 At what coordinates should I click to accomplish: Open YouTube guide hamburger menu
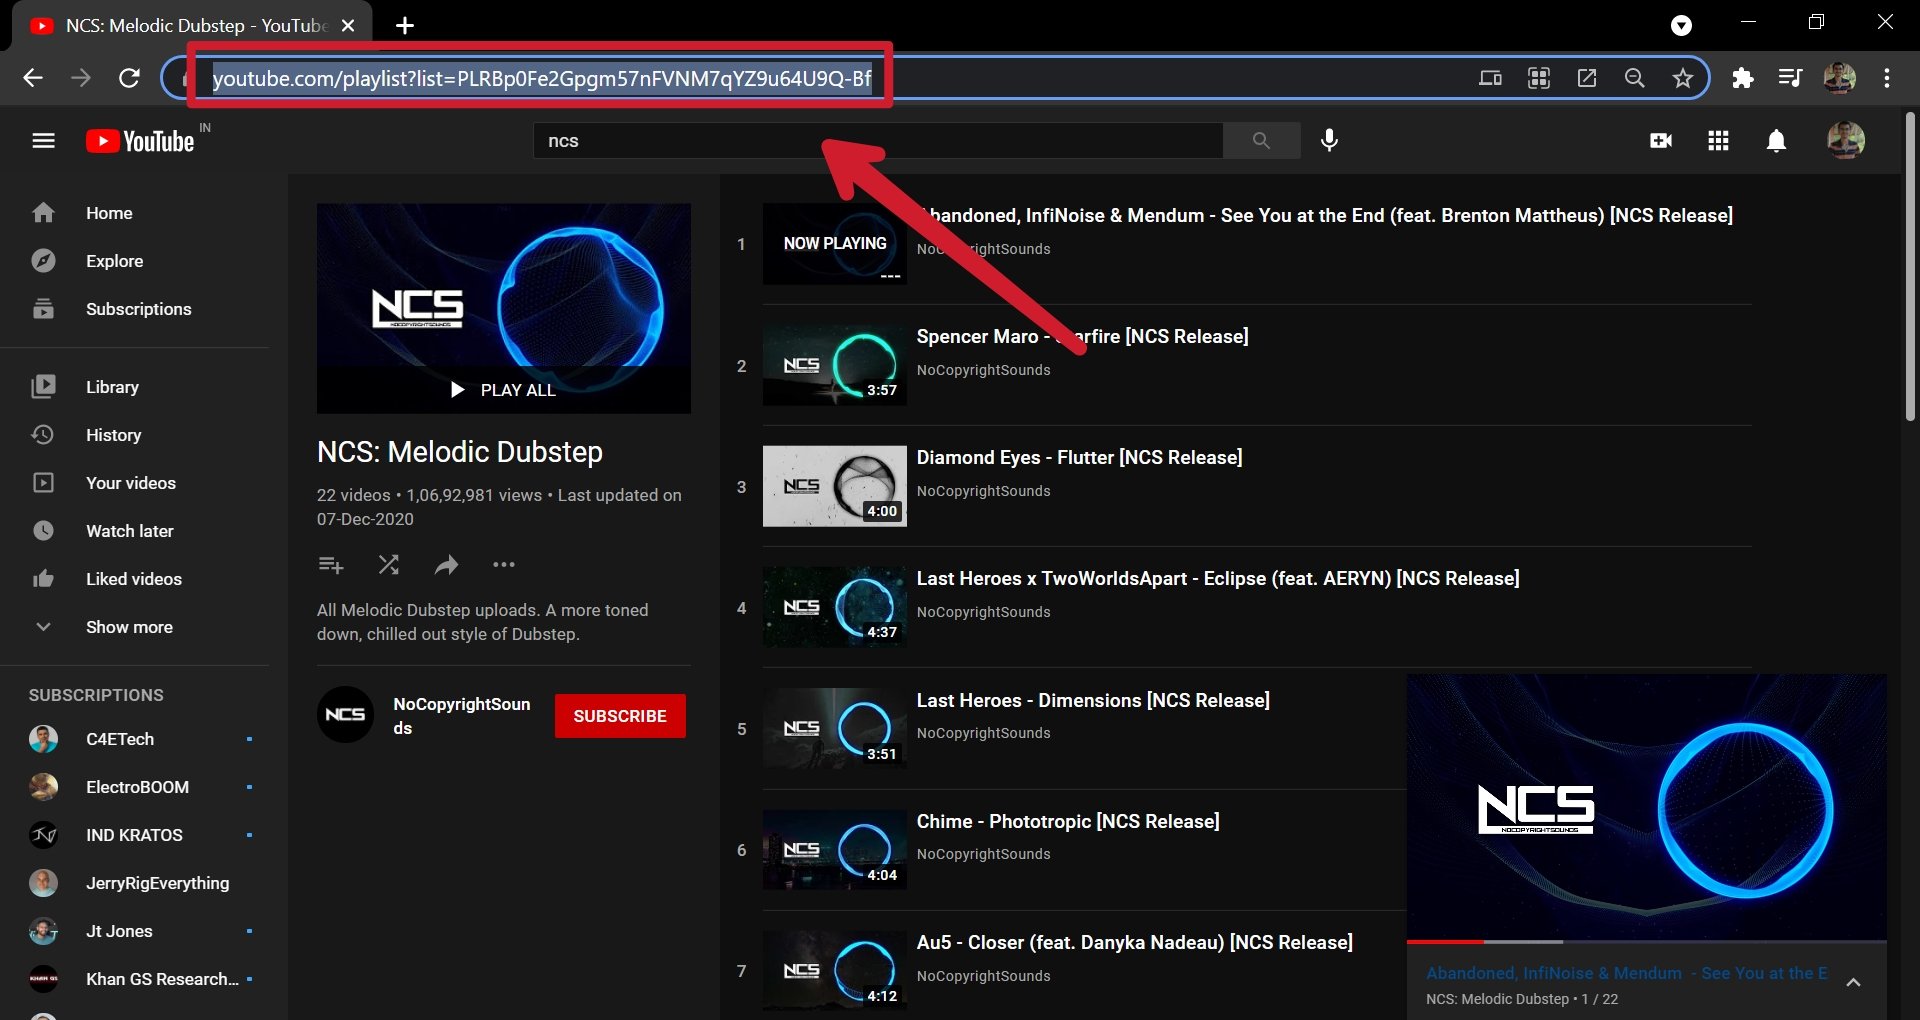click(x=43, y=141)
